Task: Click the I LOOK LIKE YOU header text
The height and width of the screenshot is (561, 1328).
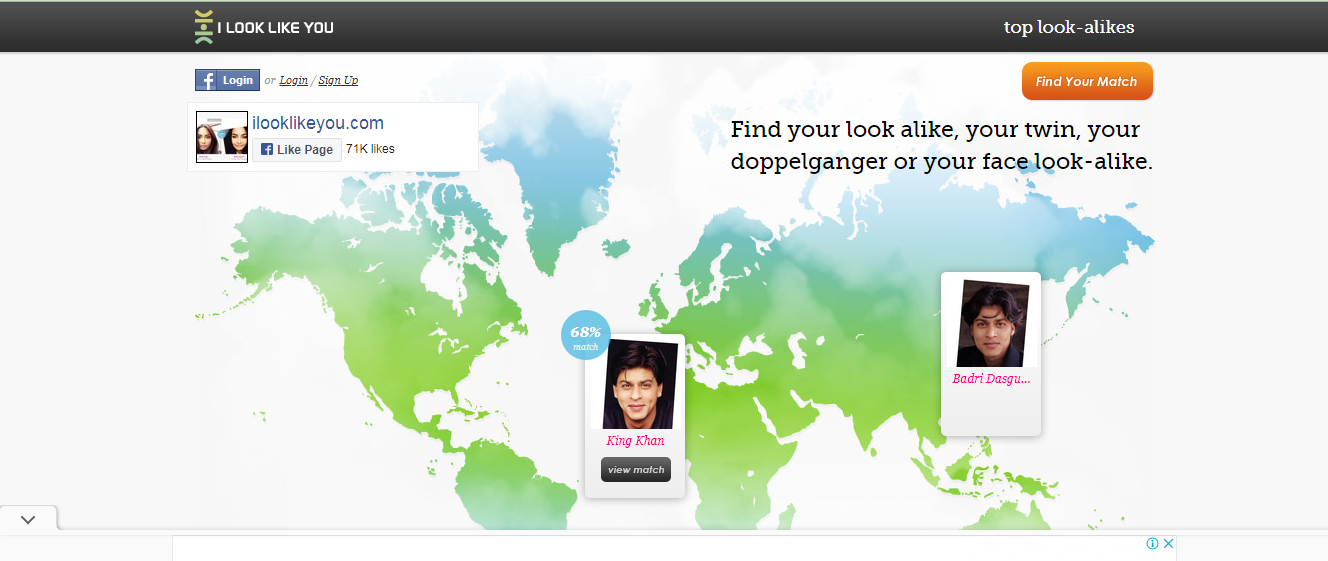Action: 279,28
